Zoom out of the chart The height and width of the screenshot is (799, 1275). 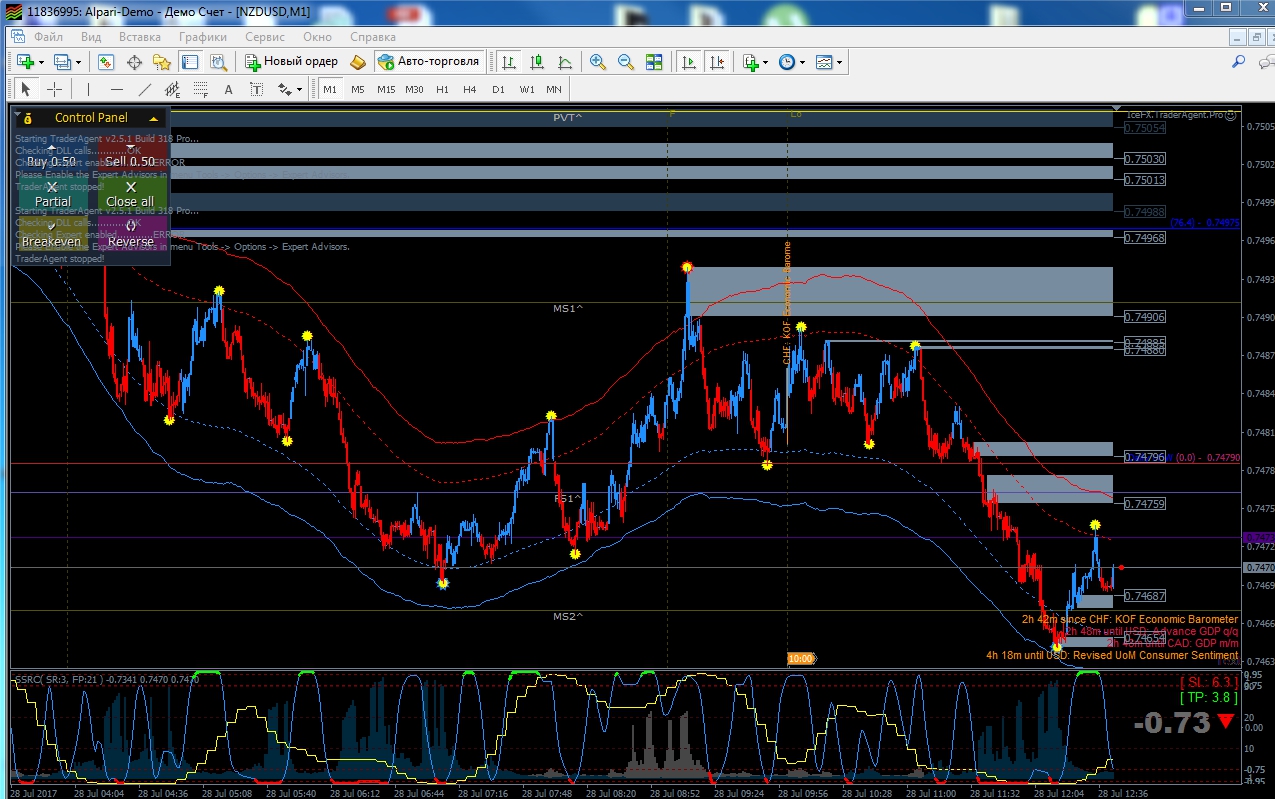coord(626,62)
